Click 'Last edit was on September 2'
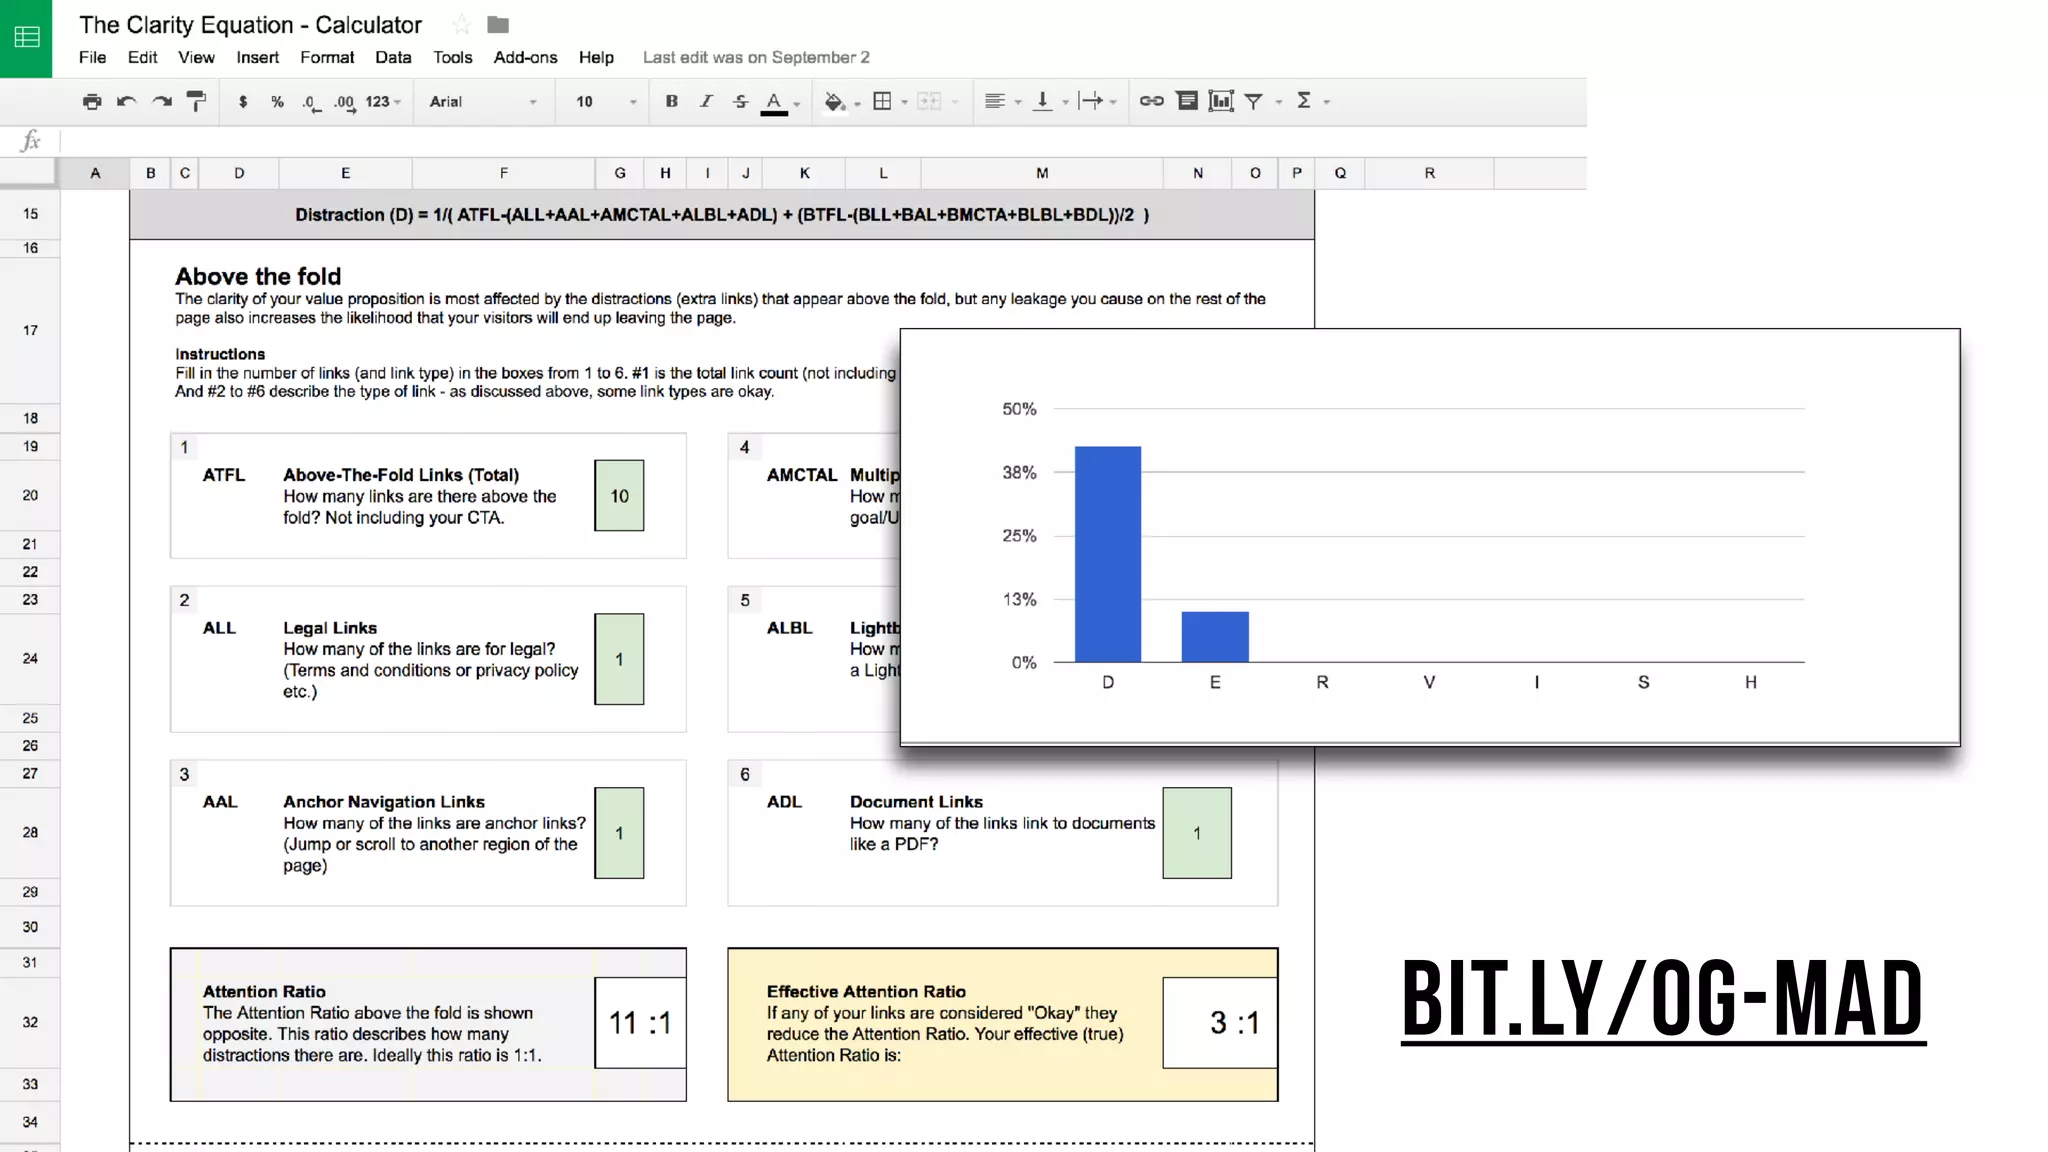This screenshot has width=2048, height=1152. click(756, 57)
